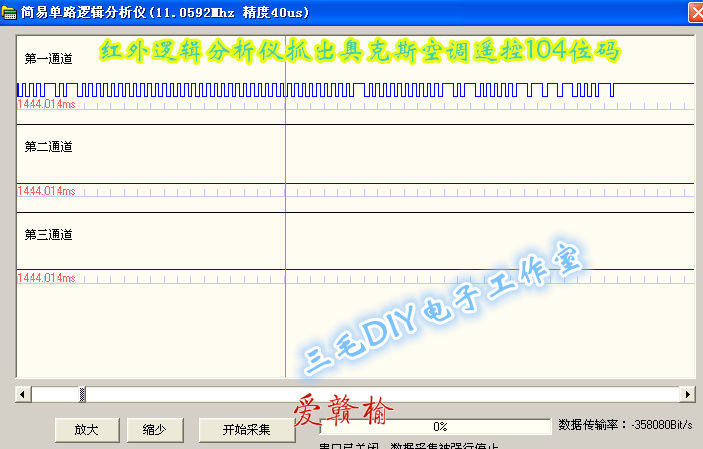Close the logic analyzer window
Screen dimensions: 703x449
pos(695,12)
